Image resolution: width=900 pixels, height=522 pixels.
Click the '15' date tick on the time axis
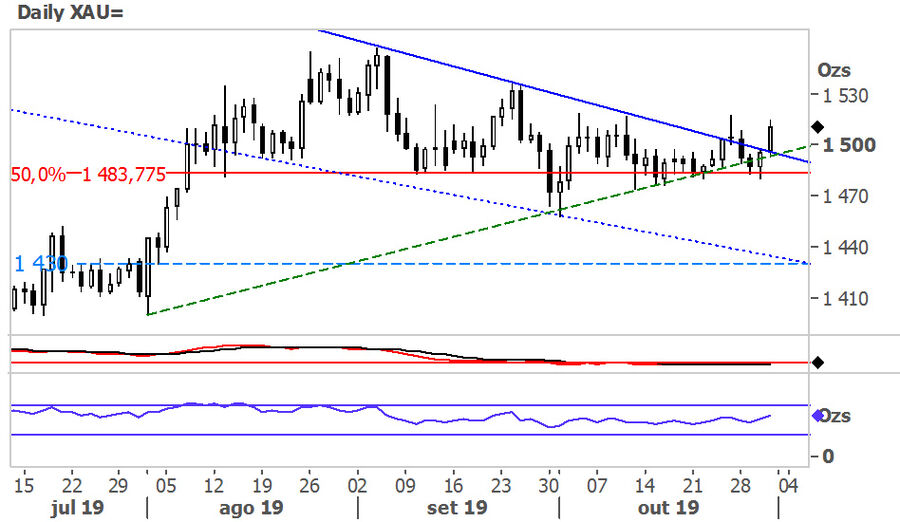click(24, 486)
